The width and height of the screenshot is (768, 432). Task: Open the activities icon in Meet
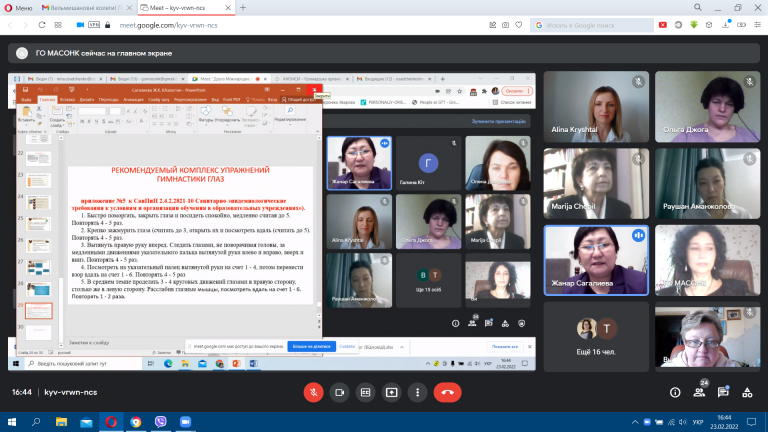coord(747,392)
